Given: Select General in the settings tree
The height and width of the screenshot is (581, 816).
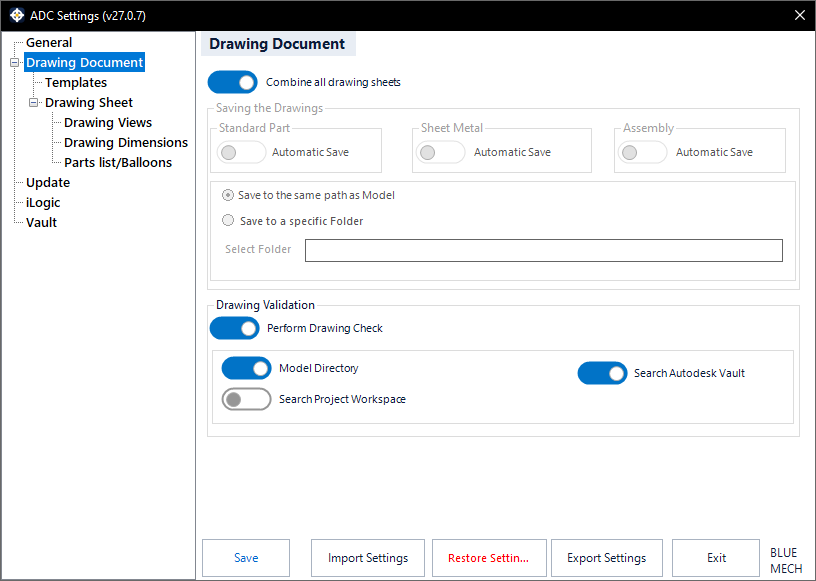Looking at the screenshot, I should [x=49, y=43].
